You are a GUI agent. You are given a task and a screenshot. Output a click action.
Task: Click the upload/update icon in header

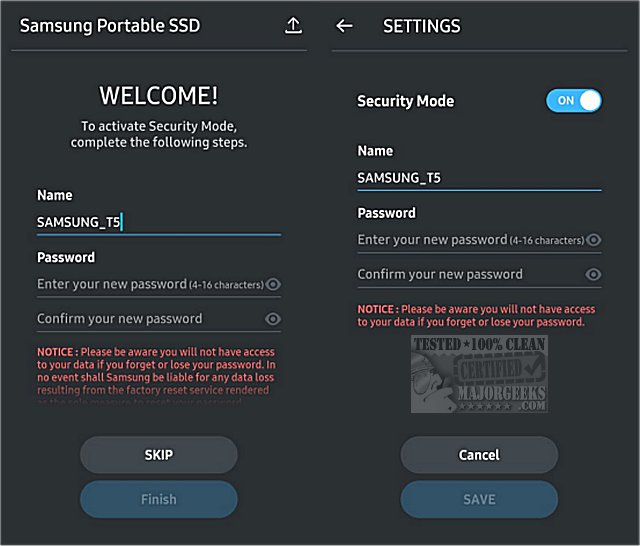[x=293, y=26]
